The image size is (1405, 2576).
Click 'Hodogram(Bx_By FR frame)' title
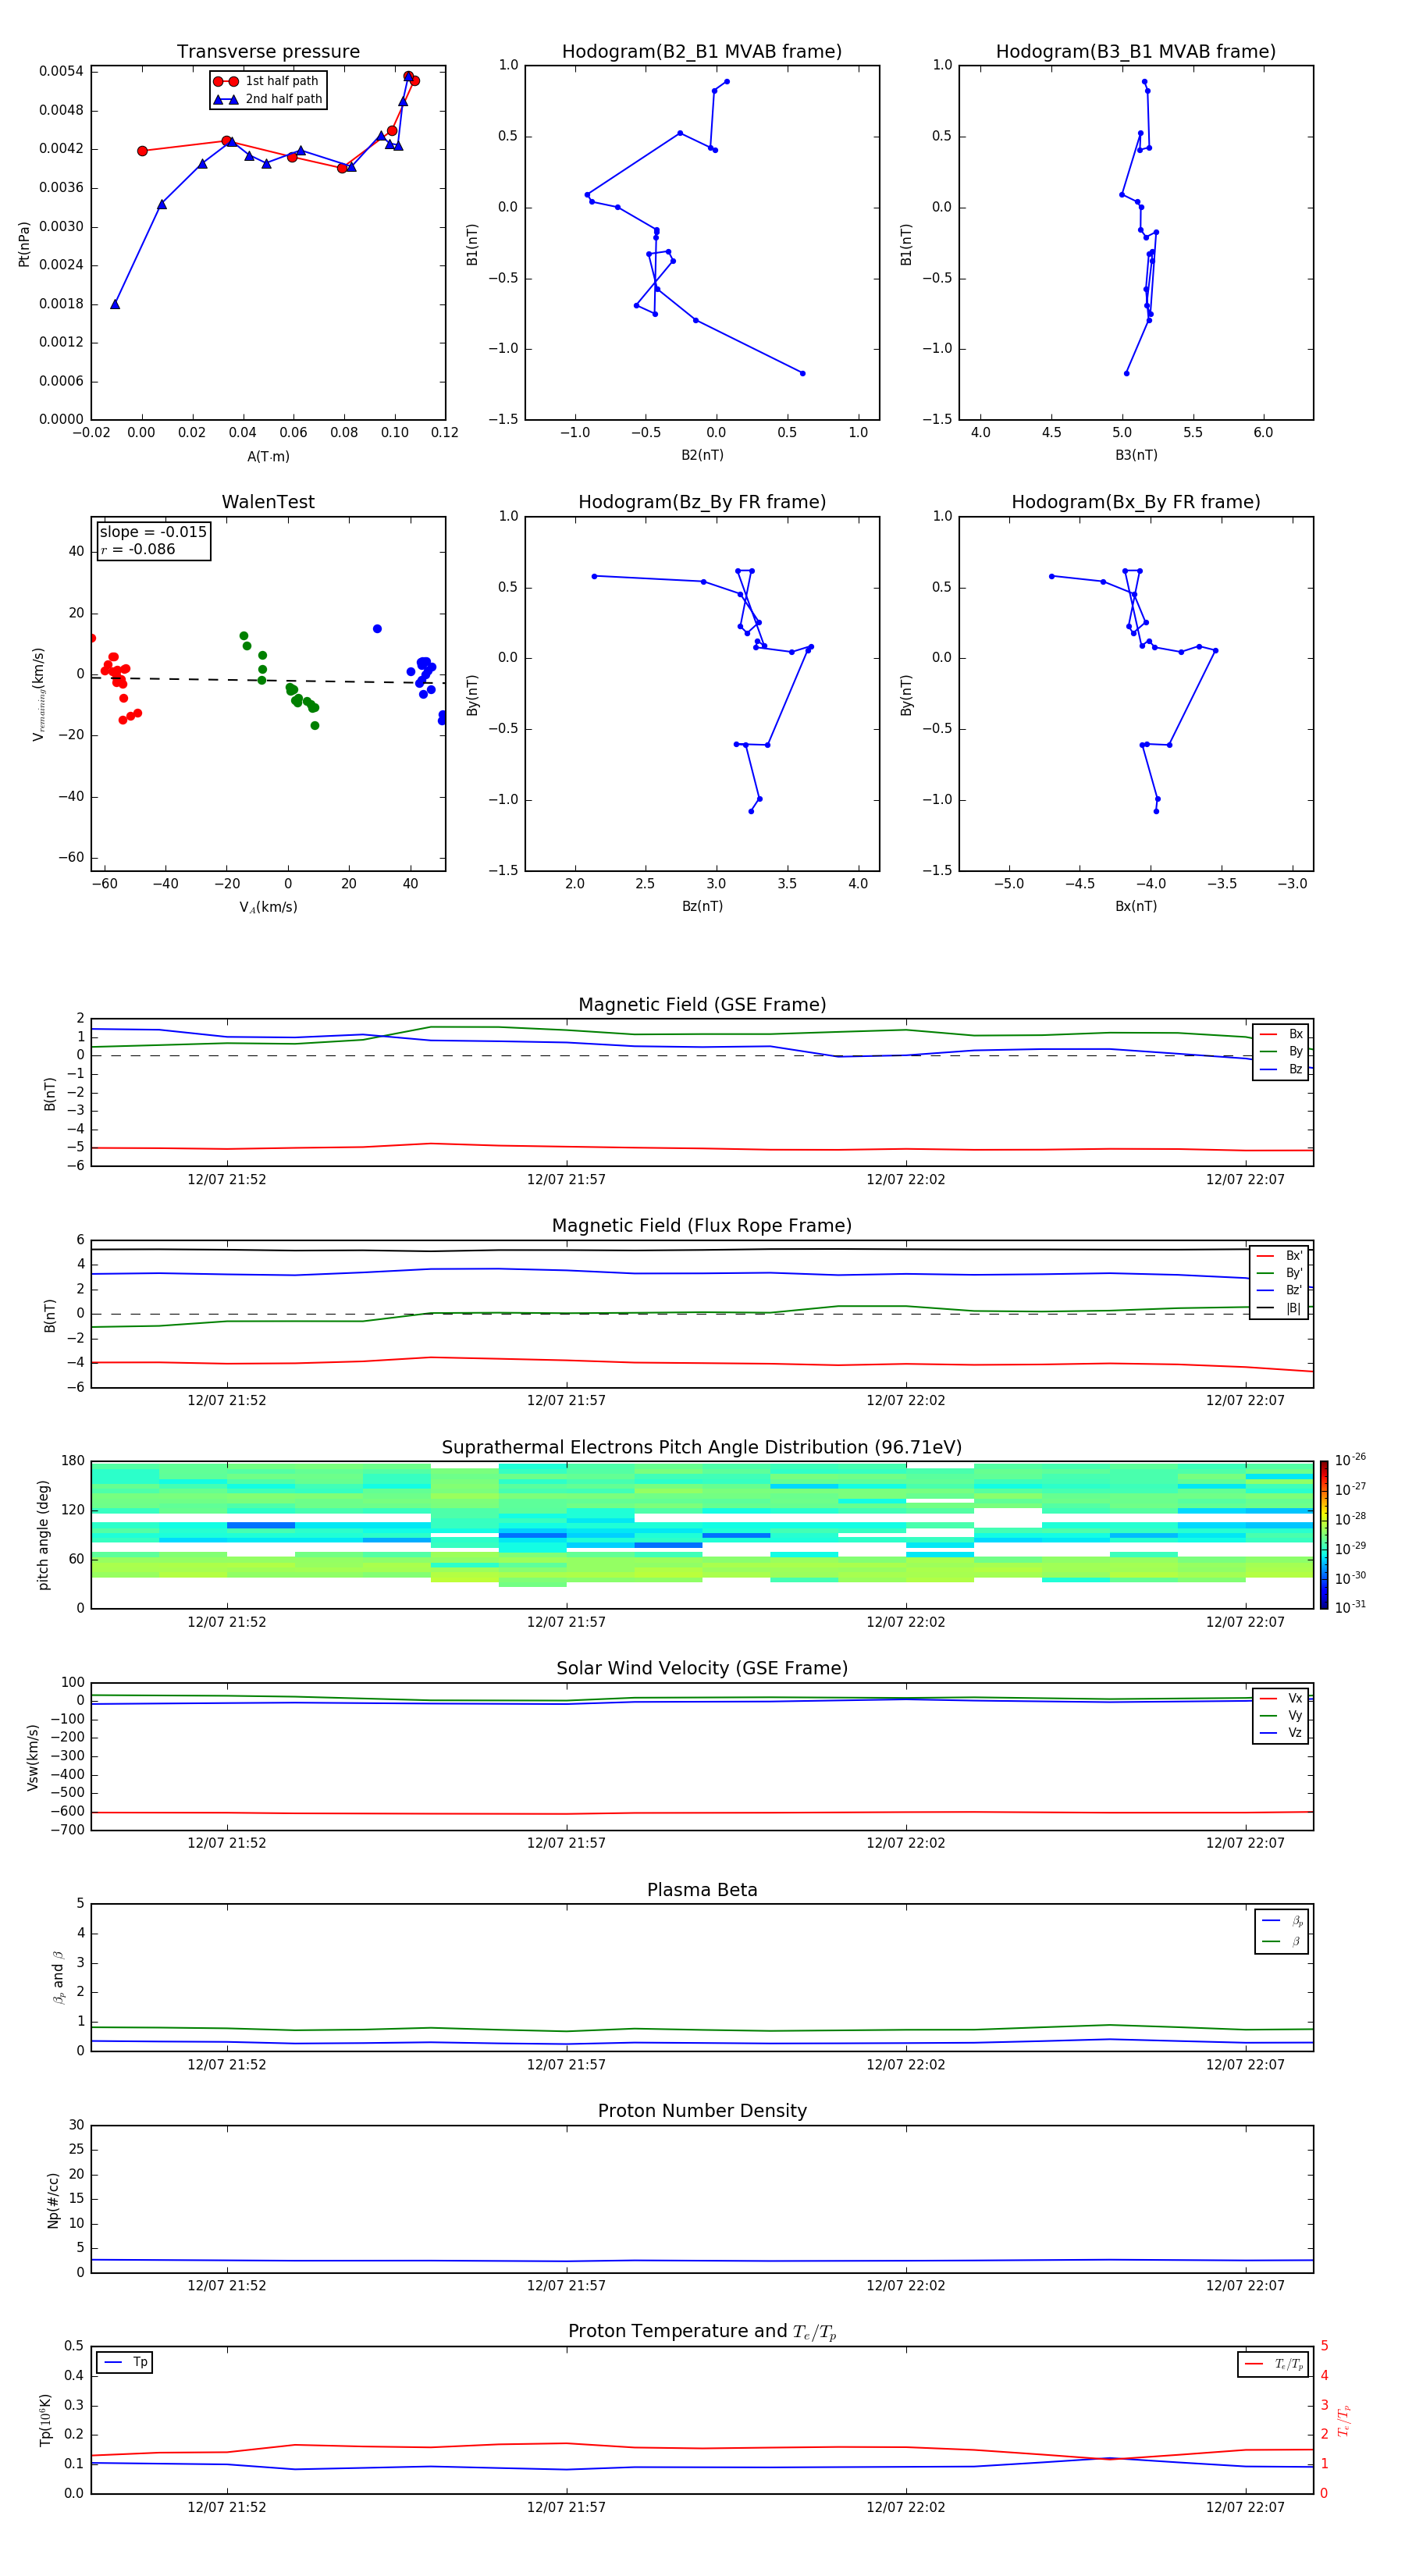pyautogui.click(x=1136, y=502)
